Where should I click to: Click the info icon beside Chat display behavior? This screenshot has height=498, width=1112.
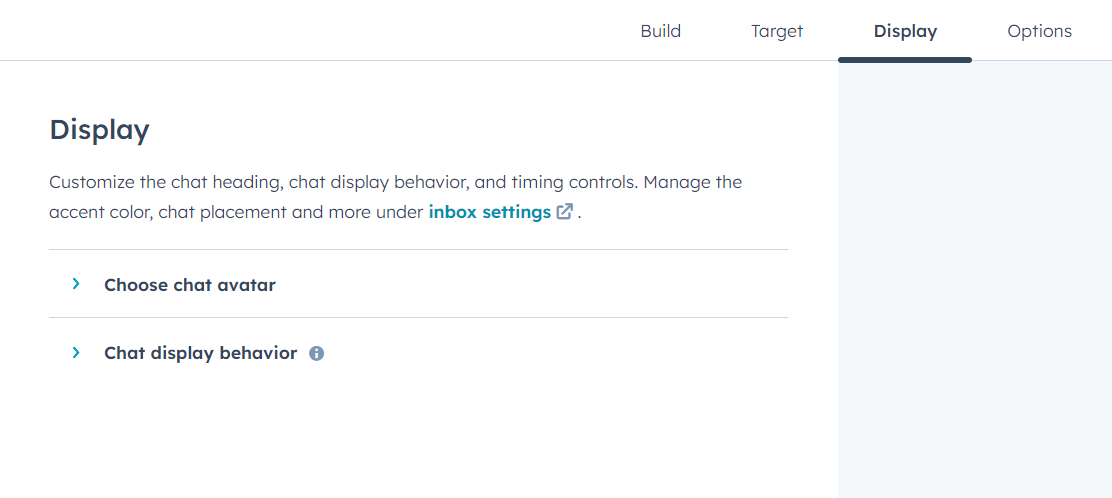click(x=317, y=353)
